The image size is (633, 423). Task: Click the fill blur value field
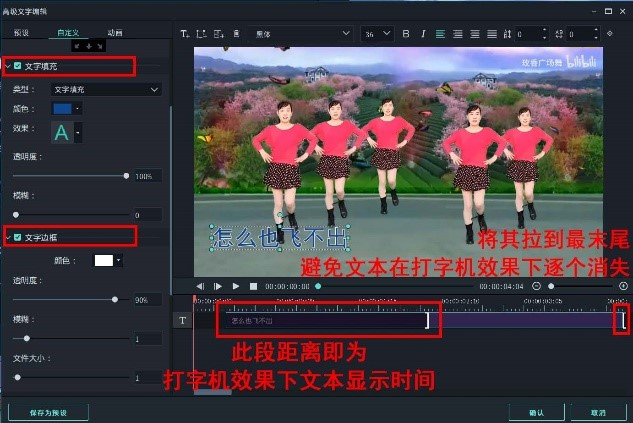point(148,215)
